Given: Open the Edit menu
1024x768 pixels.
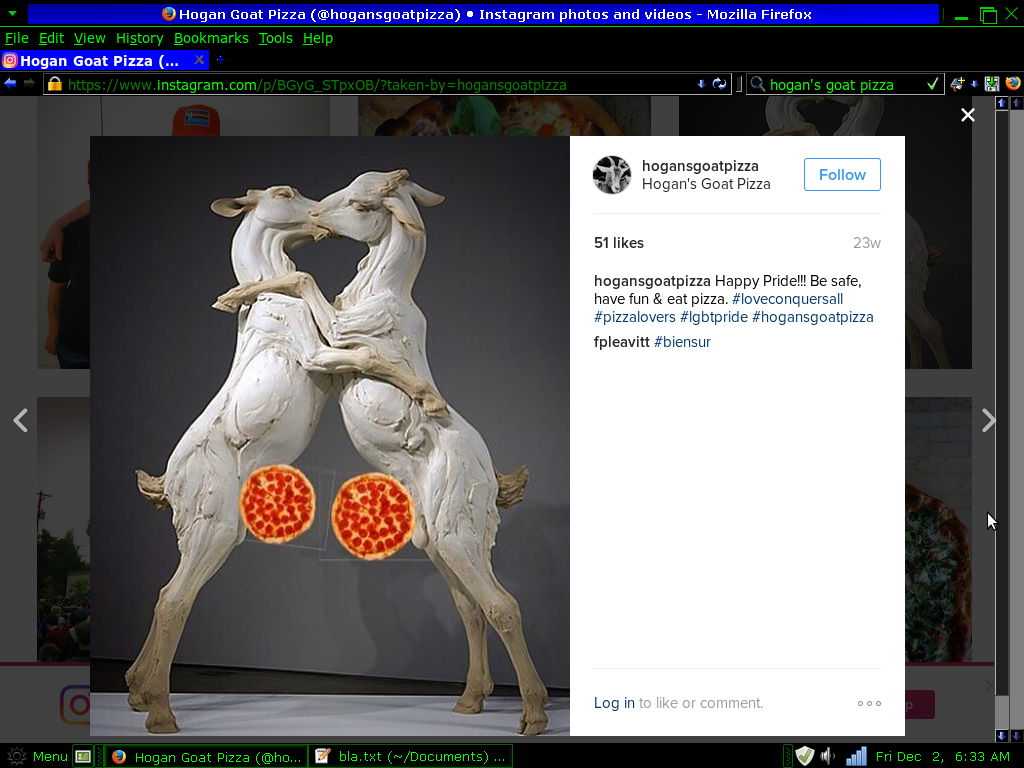Looking at the screenshot, I should [51, 38].
